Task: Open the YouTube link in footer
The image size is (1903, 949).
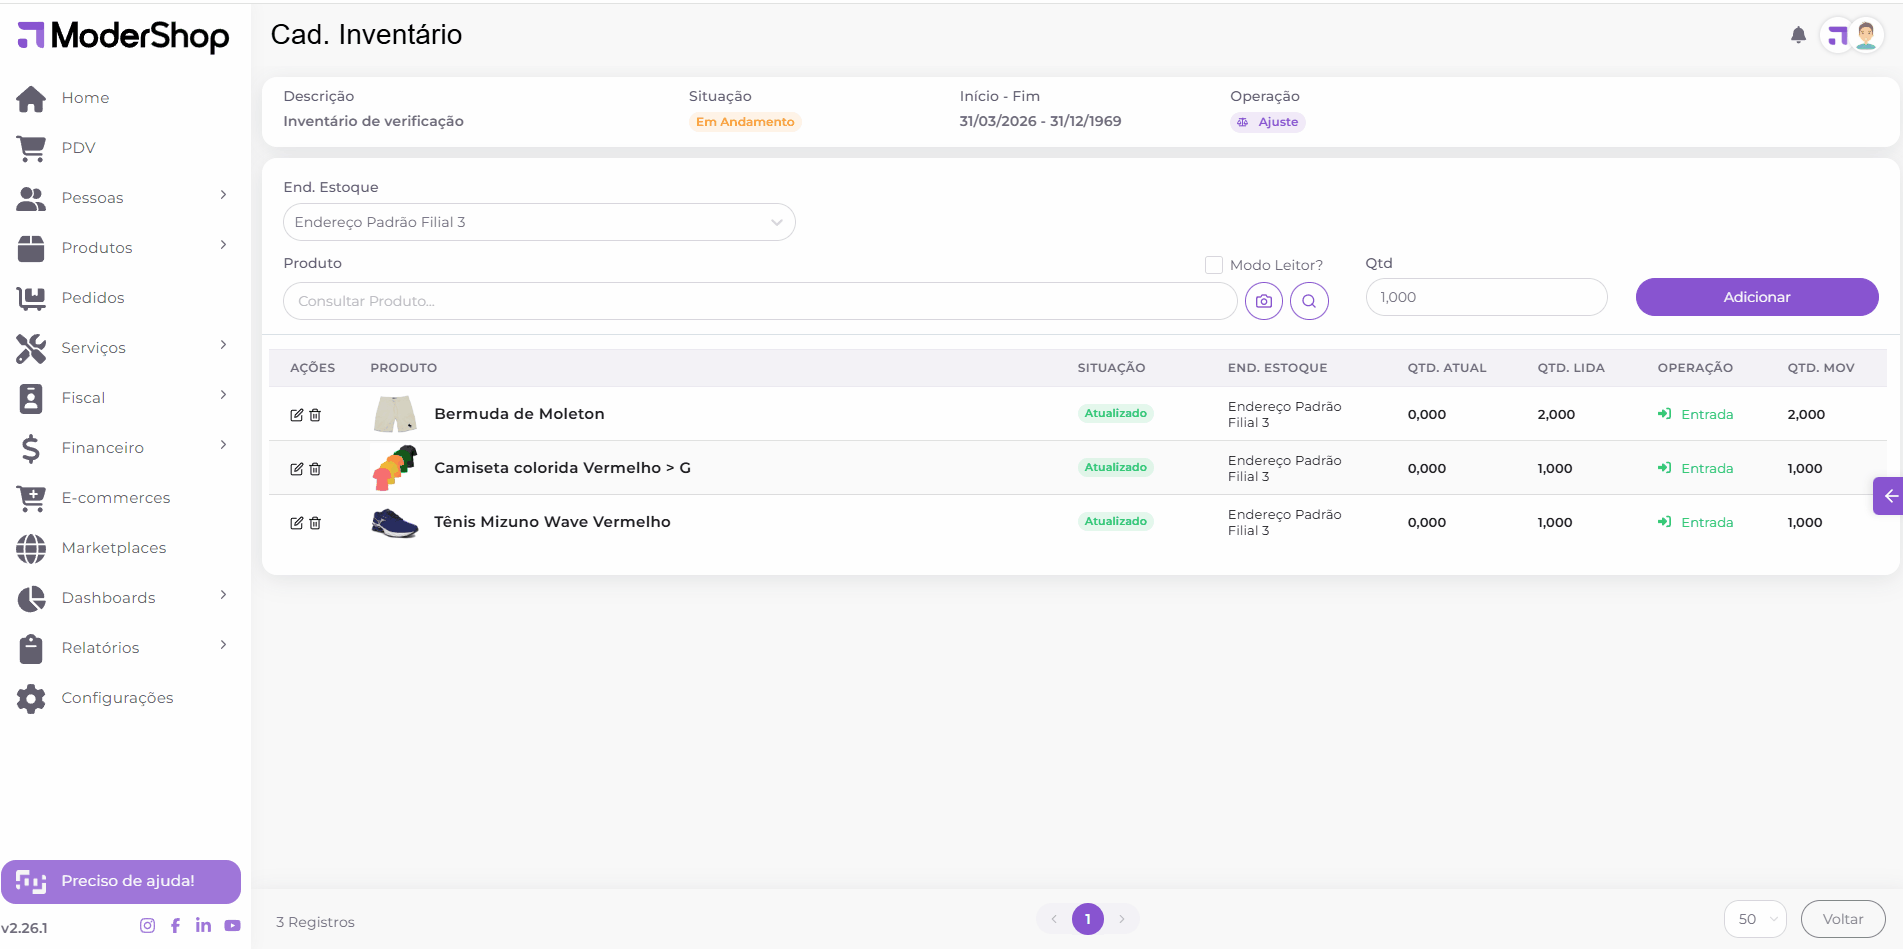Action: 232,926
